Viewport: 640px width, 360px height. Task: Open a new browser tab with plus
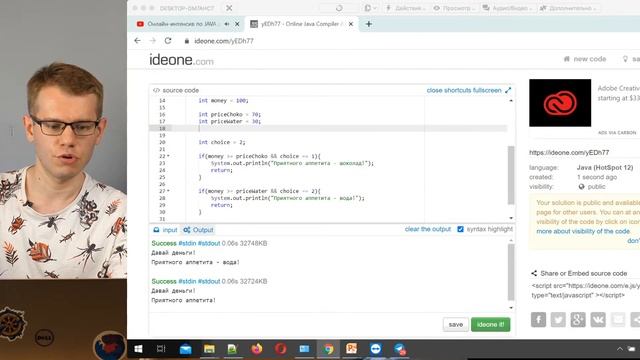pos(369,24)
